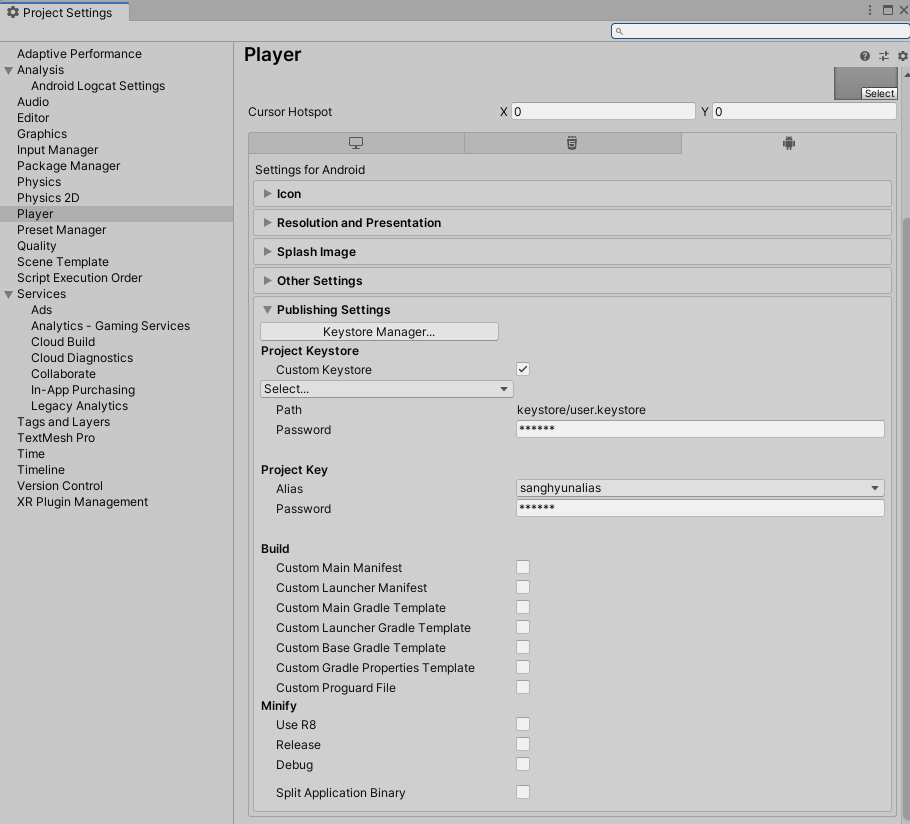Open Audio settings
The width and height of the screenshot is (910, 824).
coord(33,102)
